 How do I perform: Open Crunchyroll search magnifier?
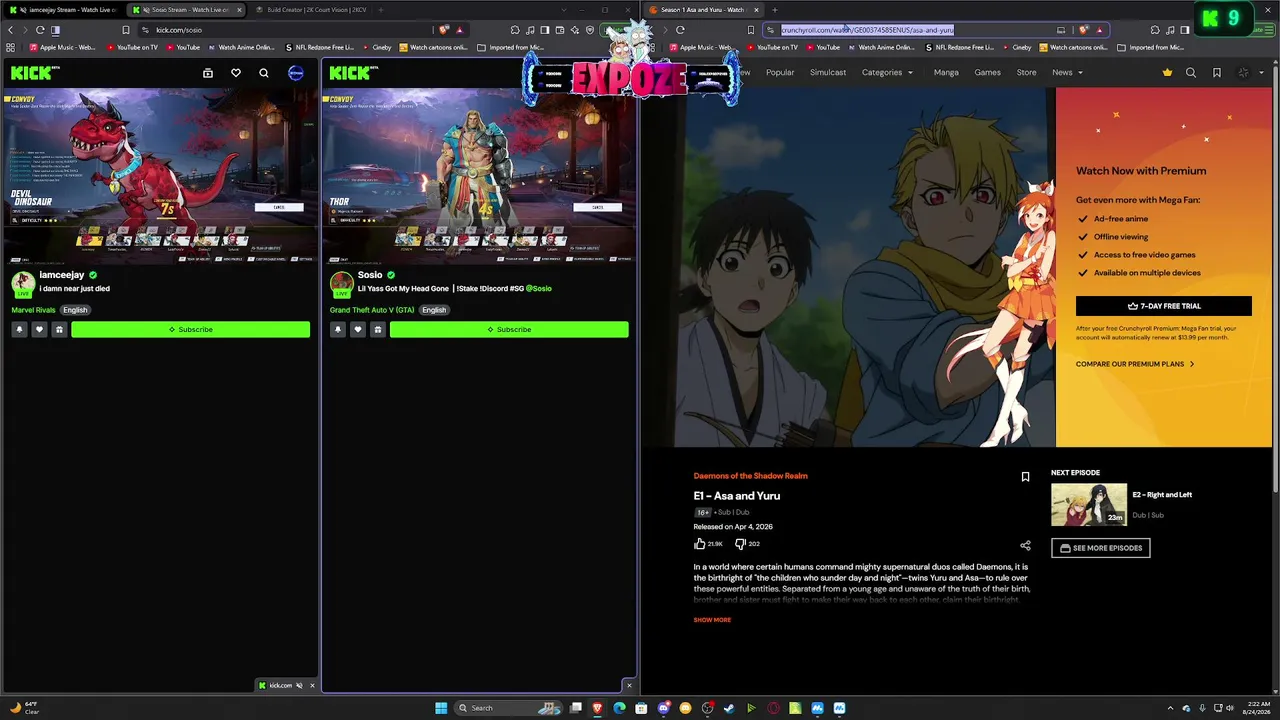click(1191, 72)
